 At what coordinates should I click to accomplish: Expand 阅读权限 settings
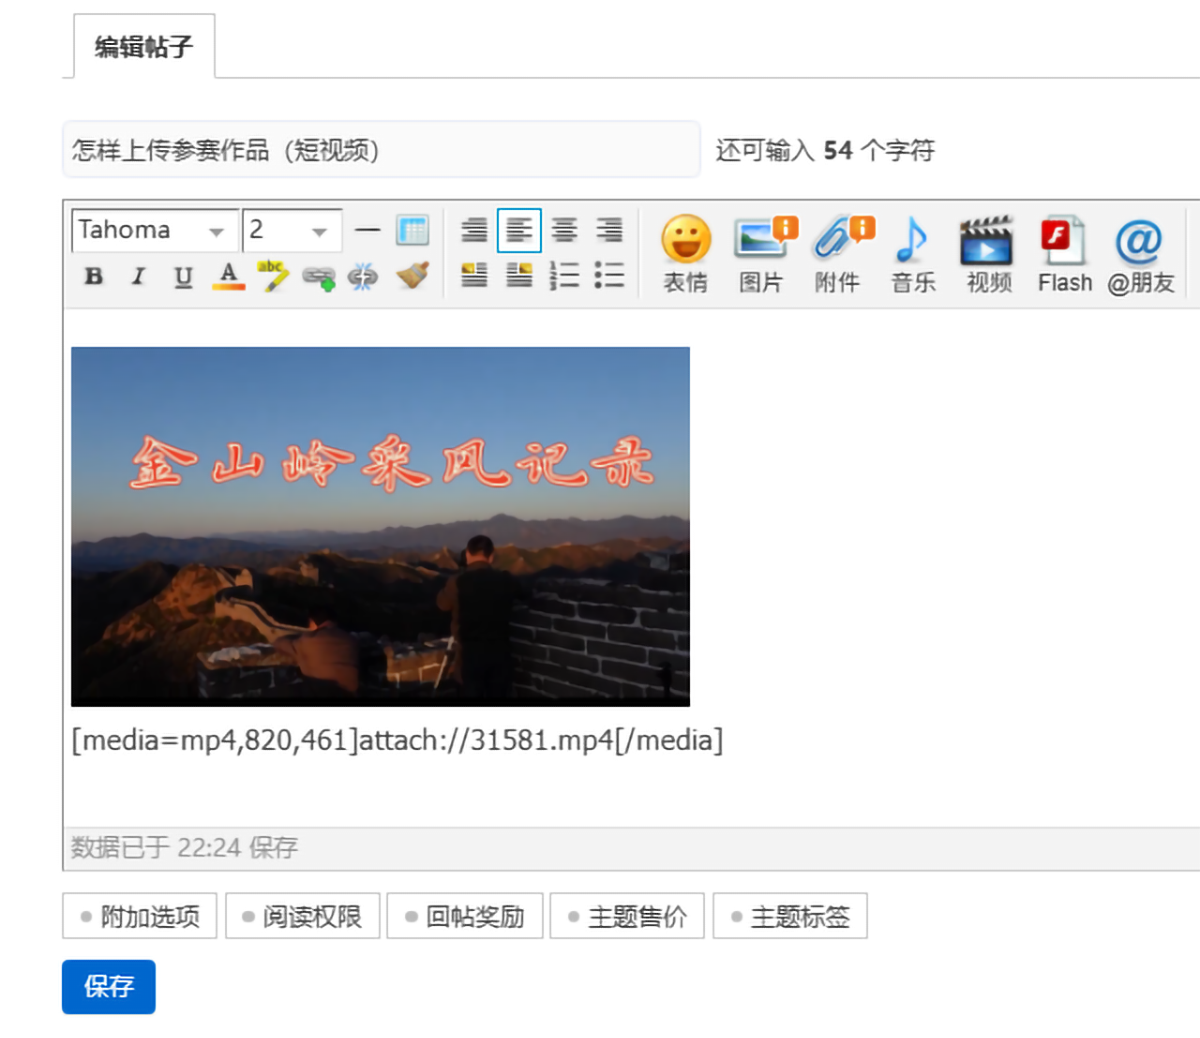click(x=303, y=916)
